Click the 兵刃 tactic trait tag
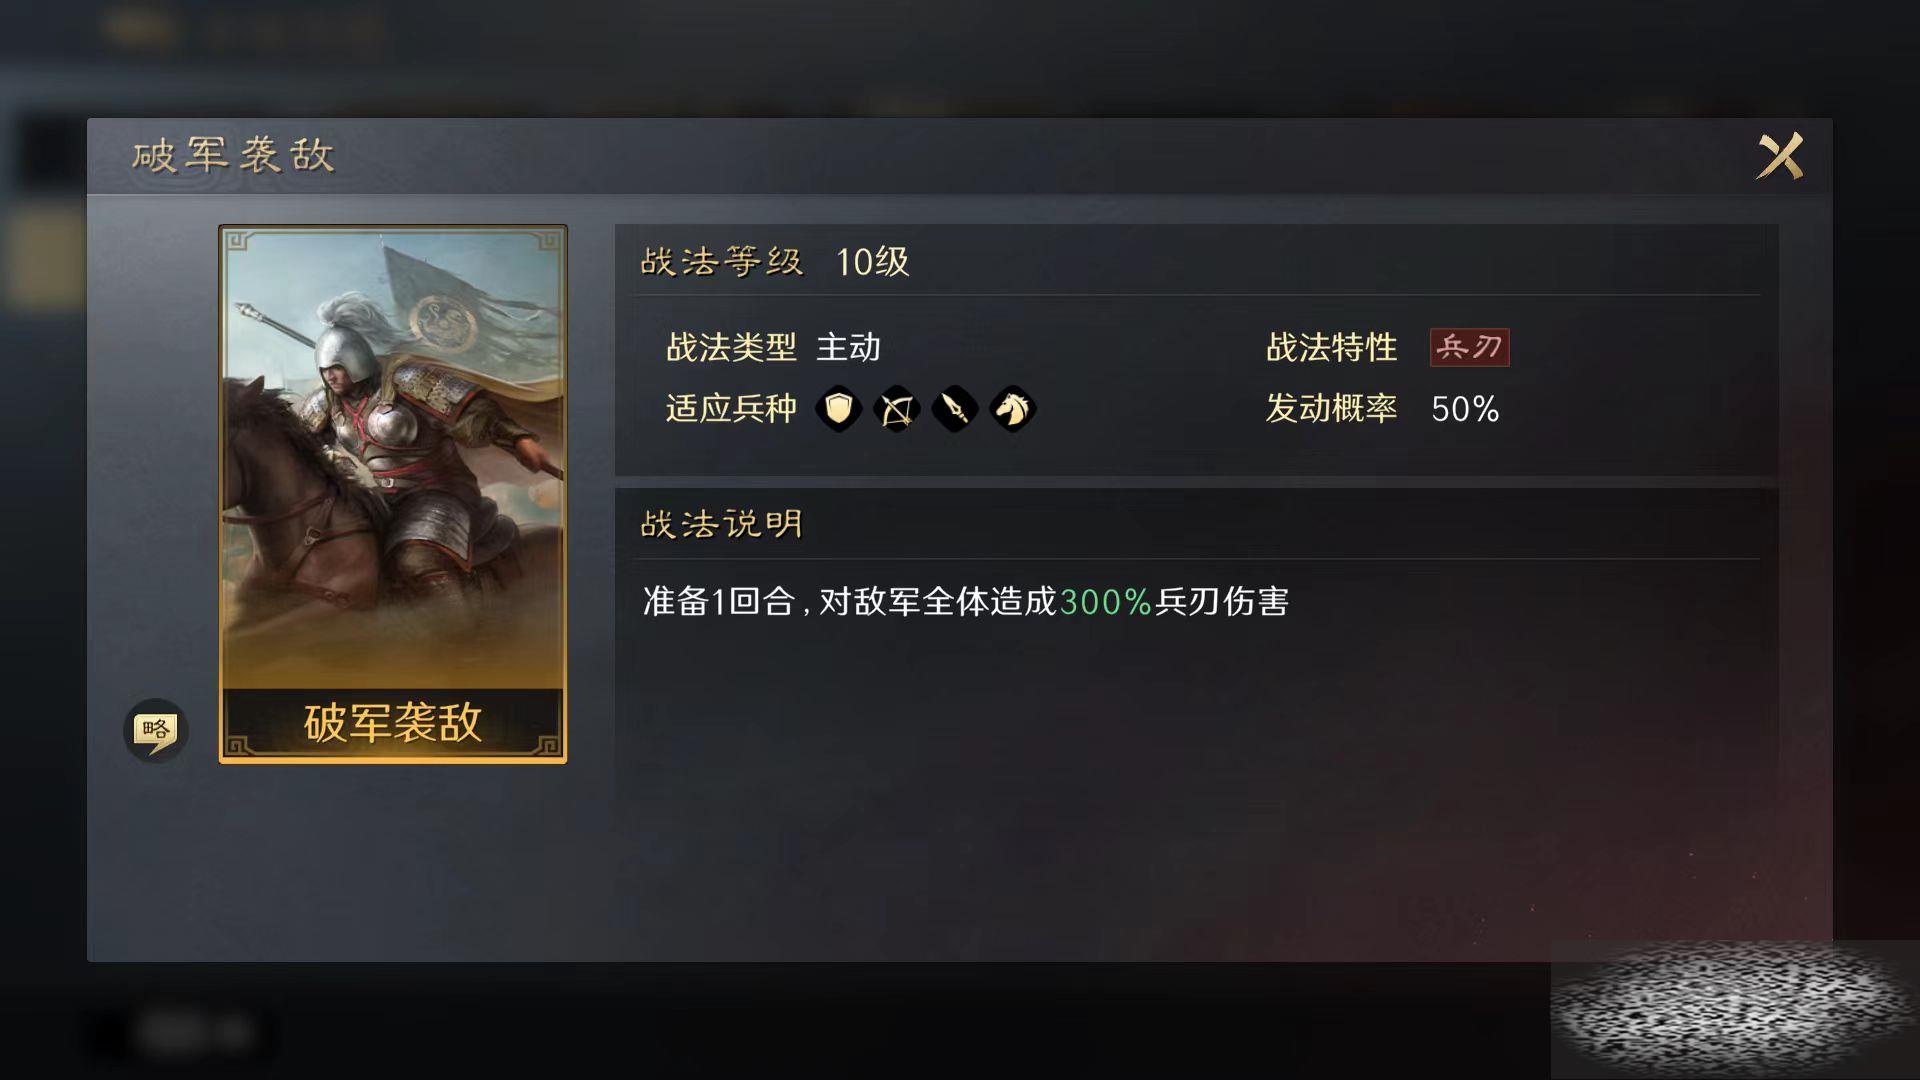Image resolution: width=1920 pixels, height=1080 pixels. point(1469,347)
